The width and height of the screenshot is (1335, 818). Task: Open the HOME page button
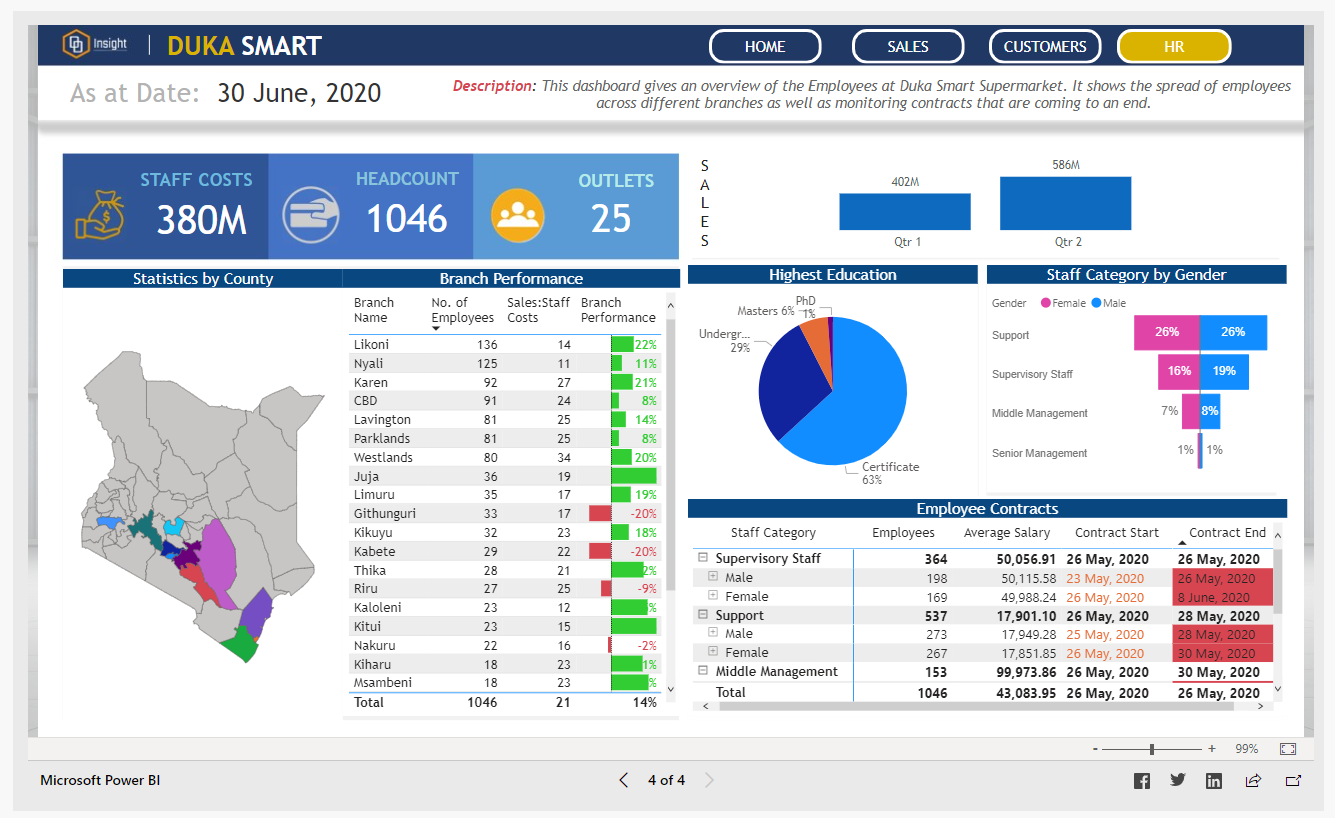click(x=764, y=46)
